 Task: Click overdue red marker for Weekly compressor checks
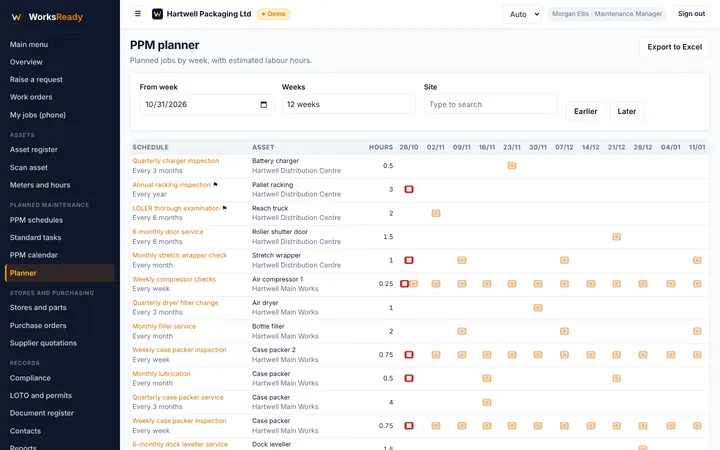(405, 284)
